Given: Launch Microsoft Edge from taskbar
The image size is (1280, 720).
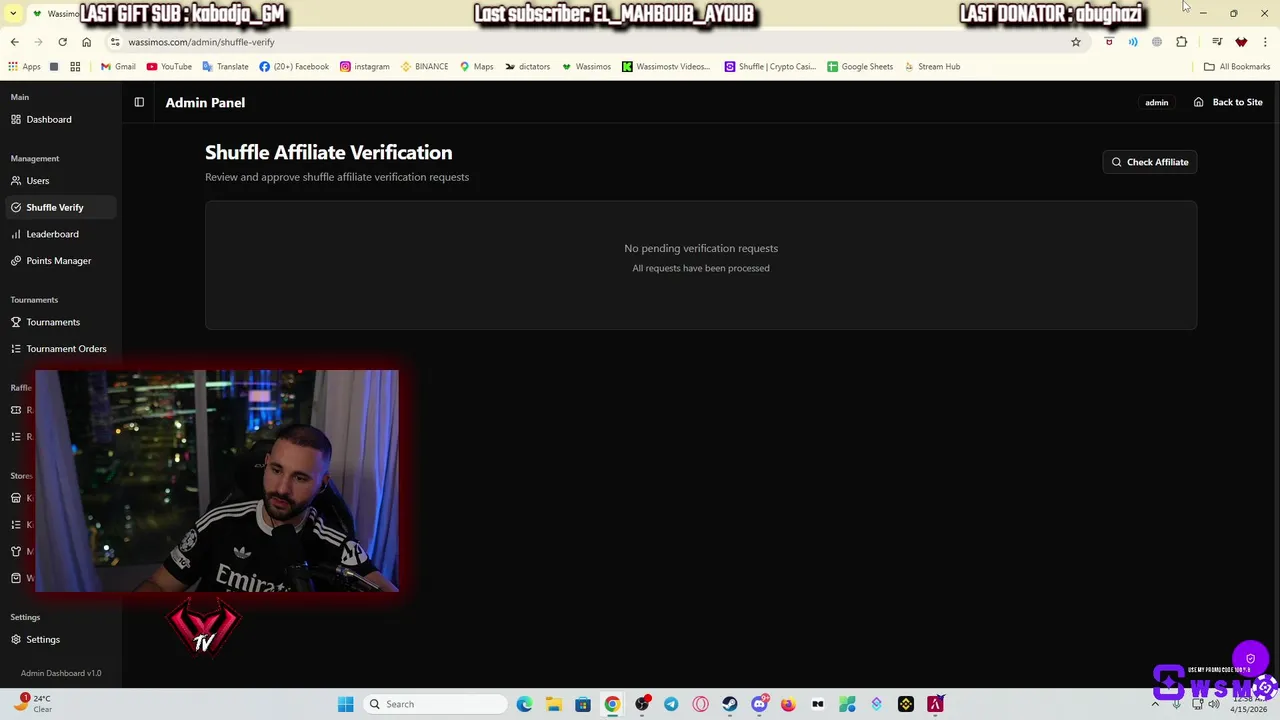Looking at the screenshot, I should pyautogui.click(x=524, y=704).
